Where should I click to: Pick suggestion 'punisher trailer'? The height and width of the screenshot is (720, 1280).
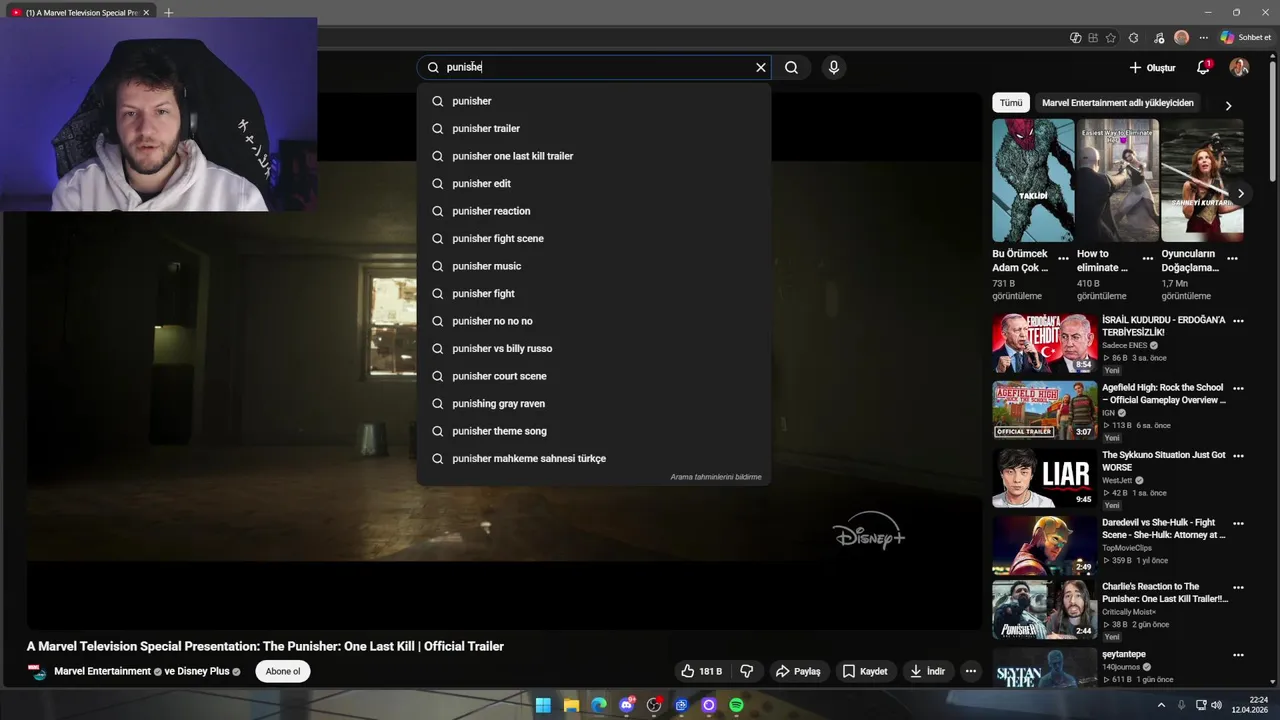coord(594,128)
